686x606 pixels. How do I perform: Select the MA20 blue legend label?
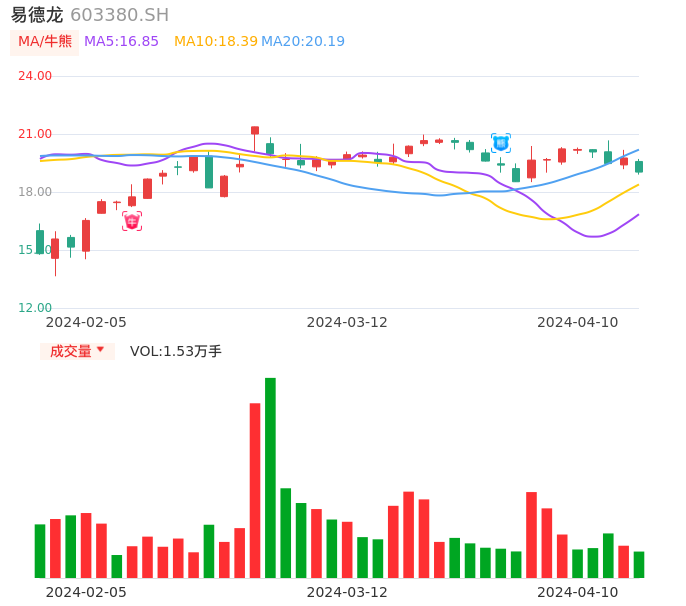(303, 41)
